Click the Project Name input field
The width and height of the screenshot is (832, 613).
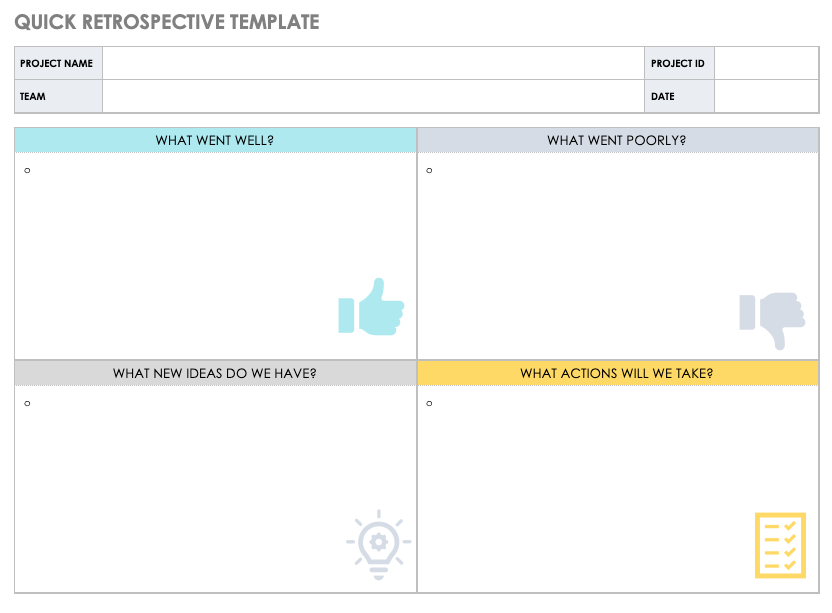click(x=373, y=63)
